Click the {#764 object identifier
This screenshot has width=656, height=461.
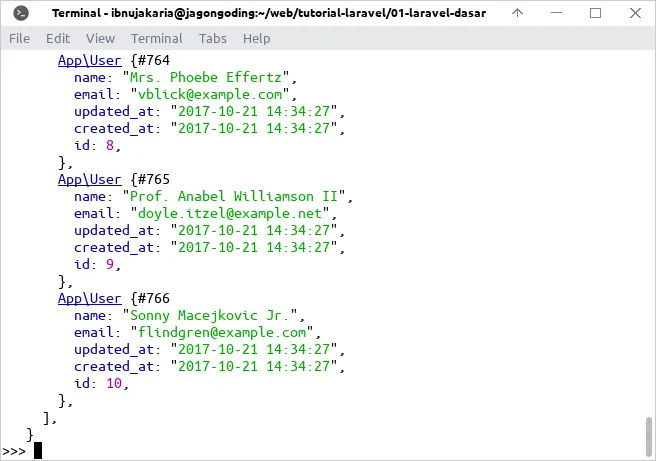tap(150, 61)
